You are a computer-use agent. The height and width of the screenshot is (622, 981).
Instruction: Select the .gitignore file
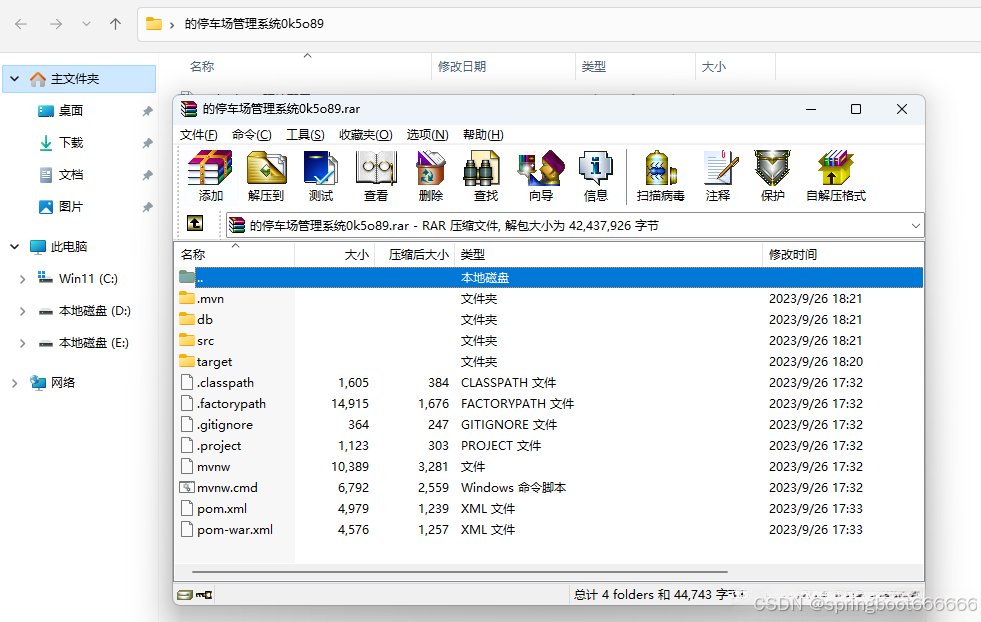click(x=549, y=424)
